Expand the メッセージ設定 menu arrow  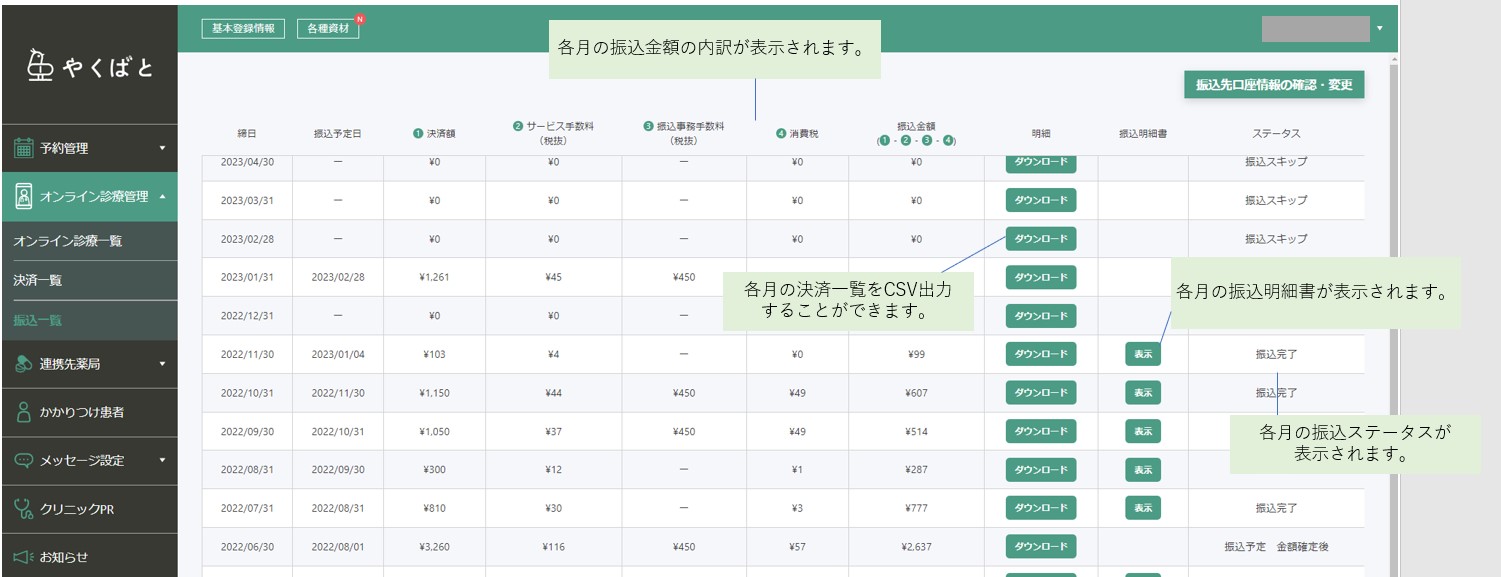(x=162, y=461)
